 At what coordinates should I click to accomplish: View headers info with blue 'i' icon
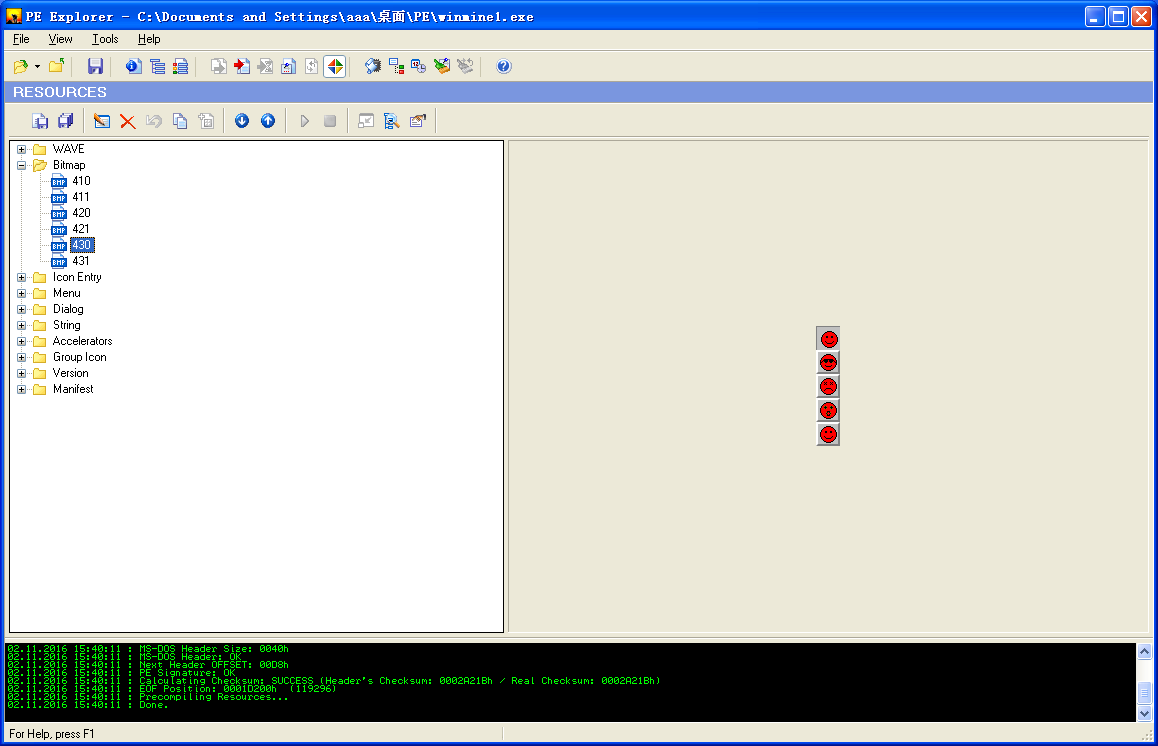tap(134, 66)
